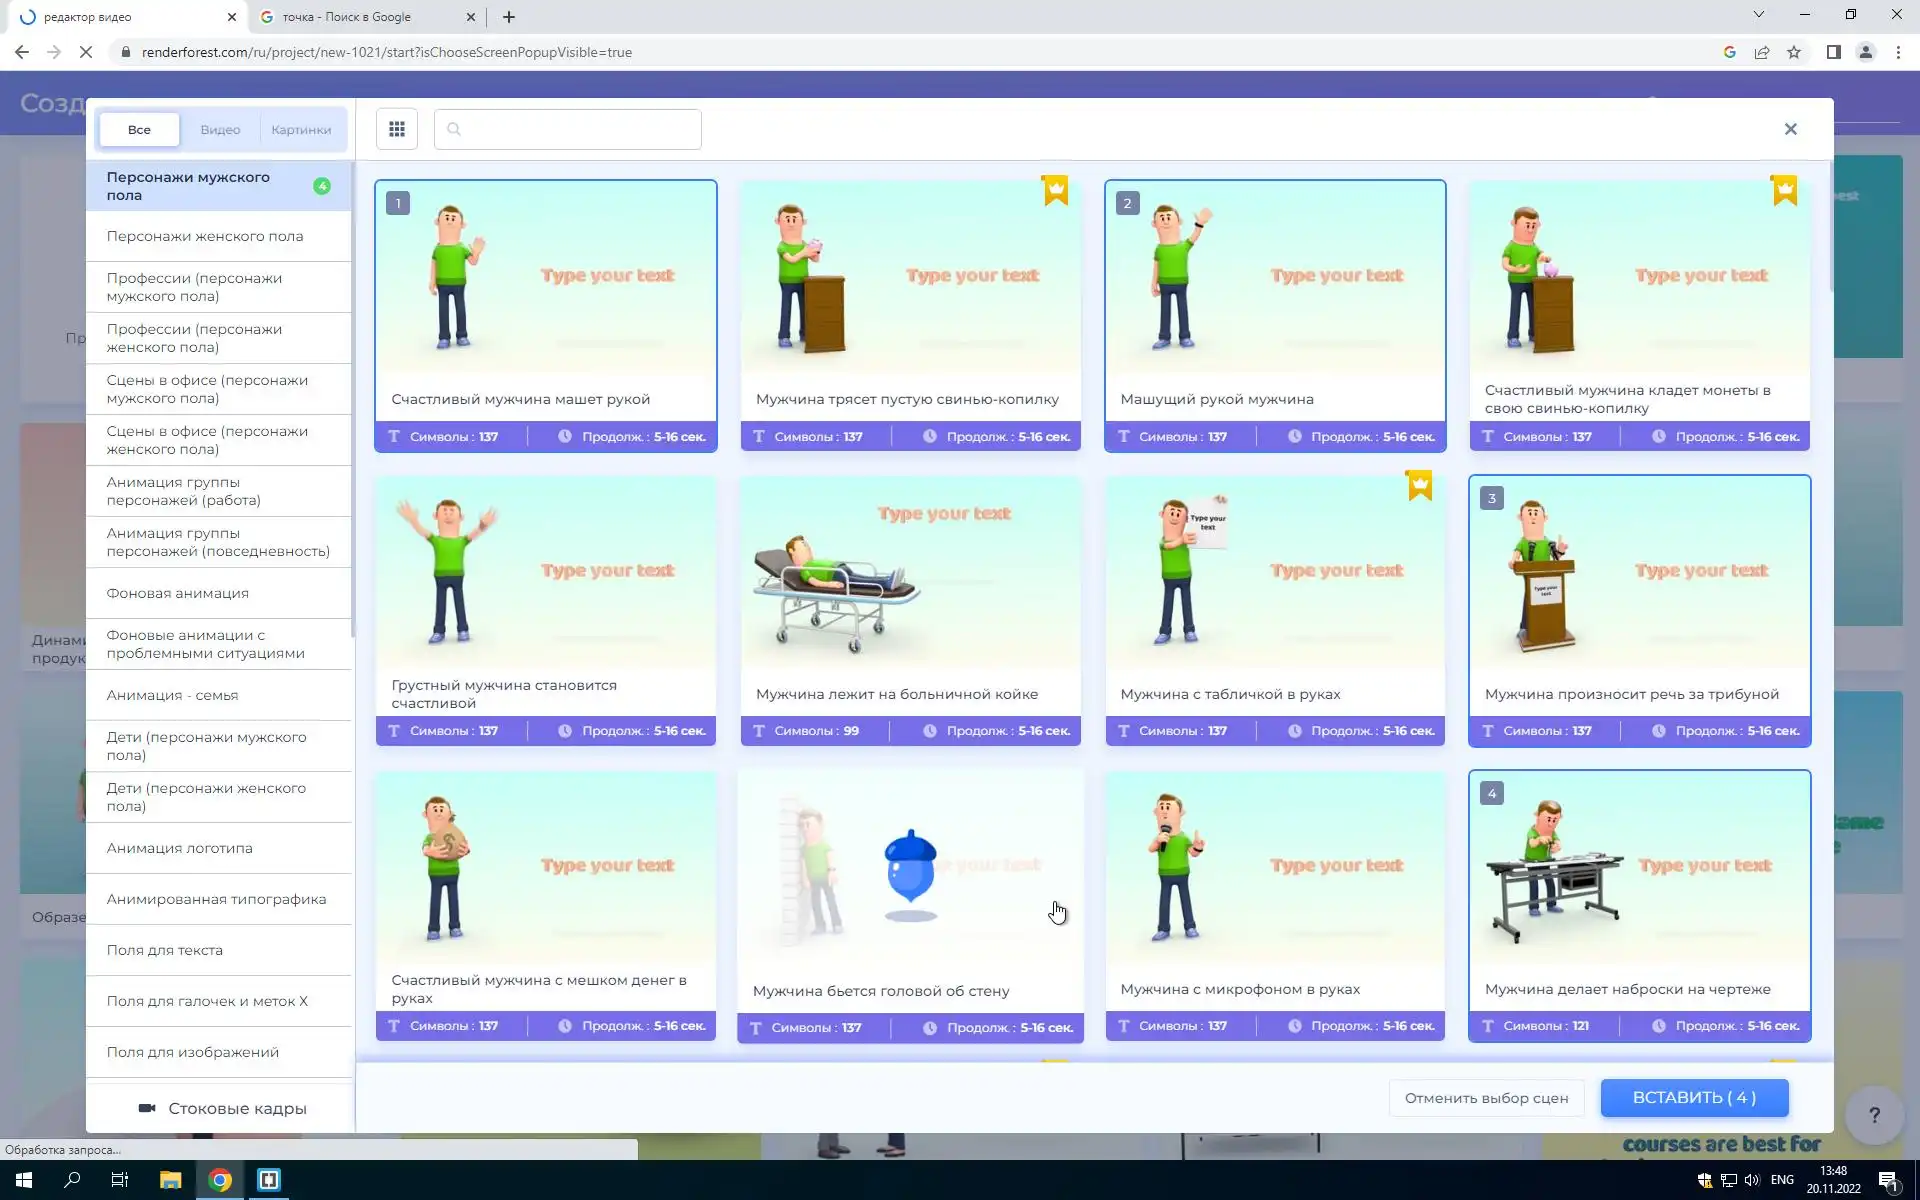
Task: Open 'Фоновая анимация' category
Action: pos(178,593)
